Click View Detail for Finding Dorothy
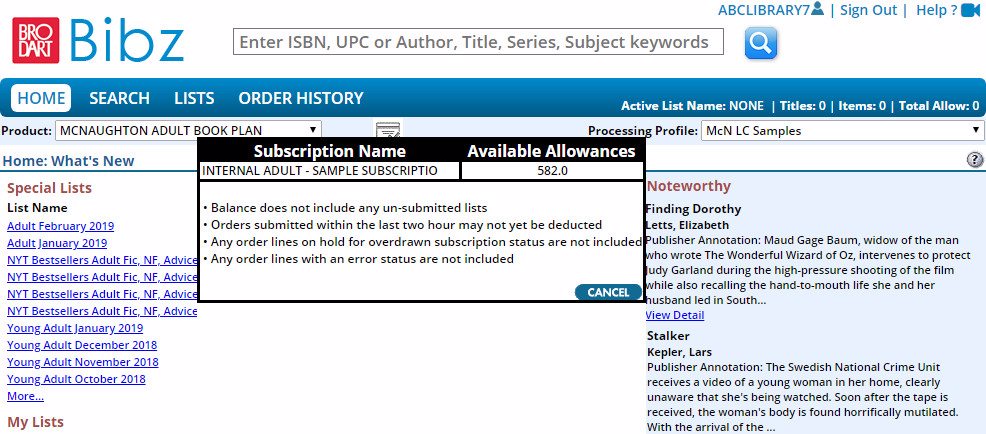 coord(675,315)
